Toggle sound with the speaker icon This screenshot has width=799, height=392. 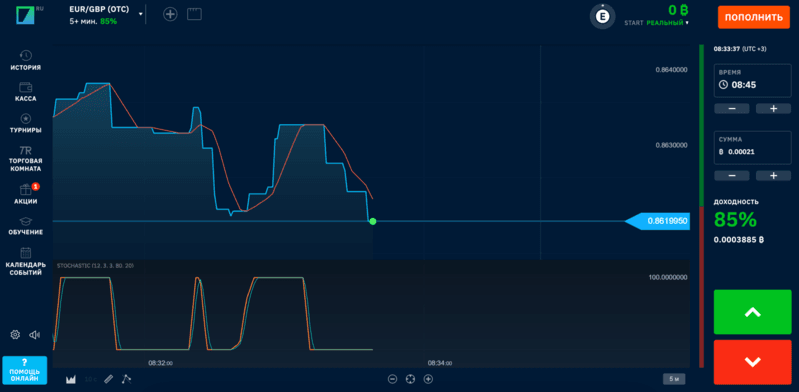(34, 334)
